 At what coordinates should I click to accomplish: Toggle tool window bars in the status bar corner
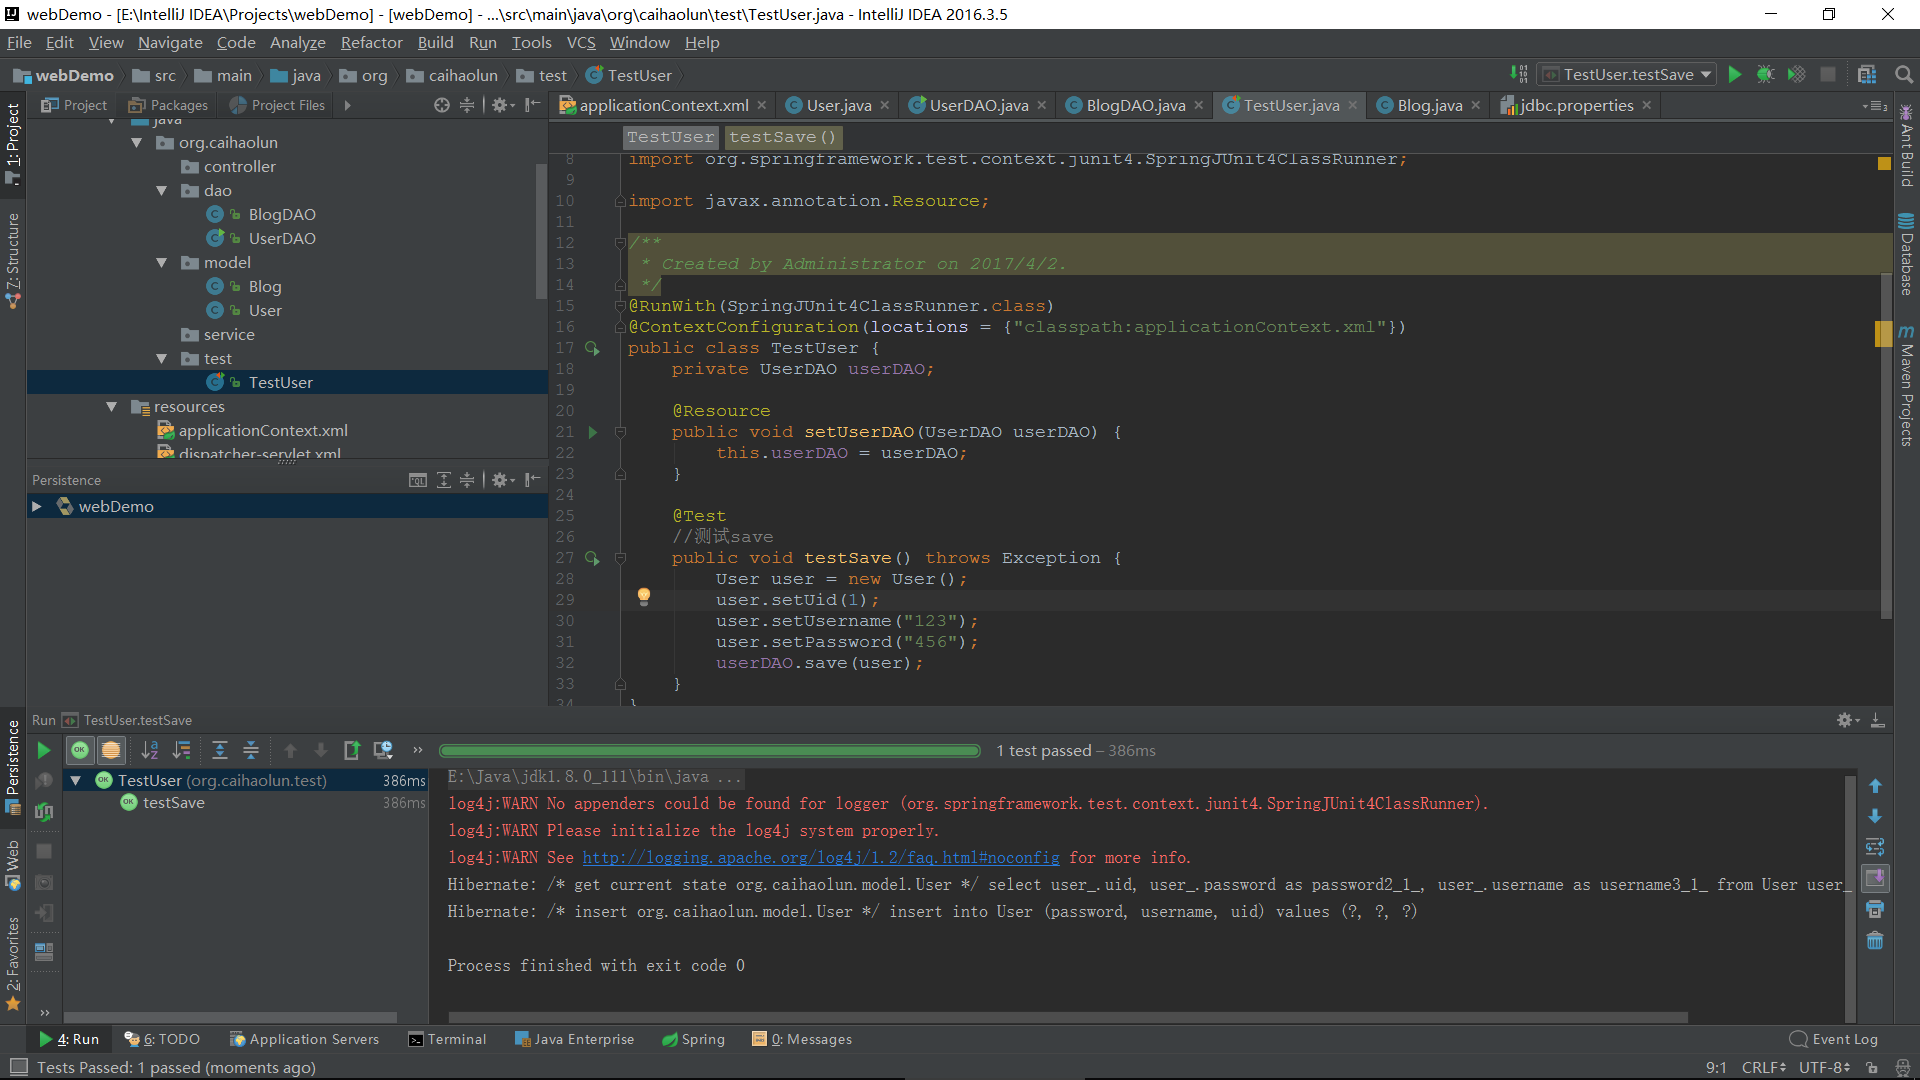pyautogui.click(x=19, y=1067)
